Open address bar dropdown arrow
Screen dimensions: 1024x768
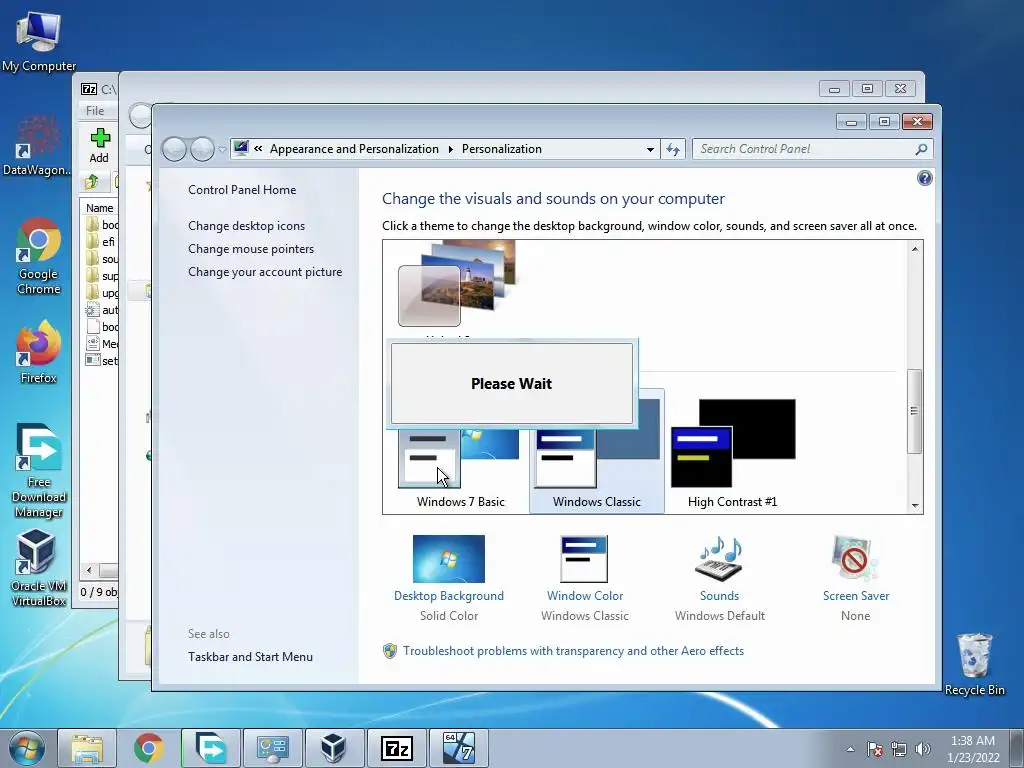tap(650, 149)
